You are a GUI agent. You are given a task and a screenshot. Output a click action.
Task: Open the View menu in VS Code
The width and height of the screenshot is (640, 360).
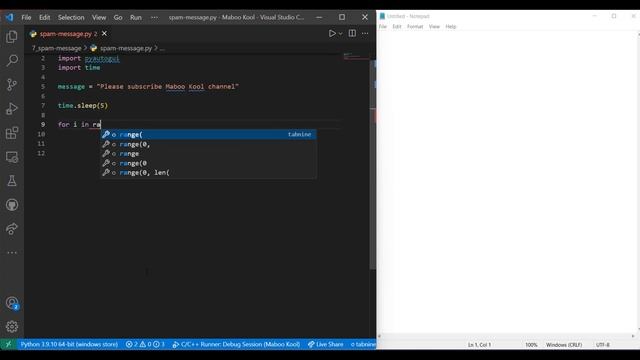99,18
